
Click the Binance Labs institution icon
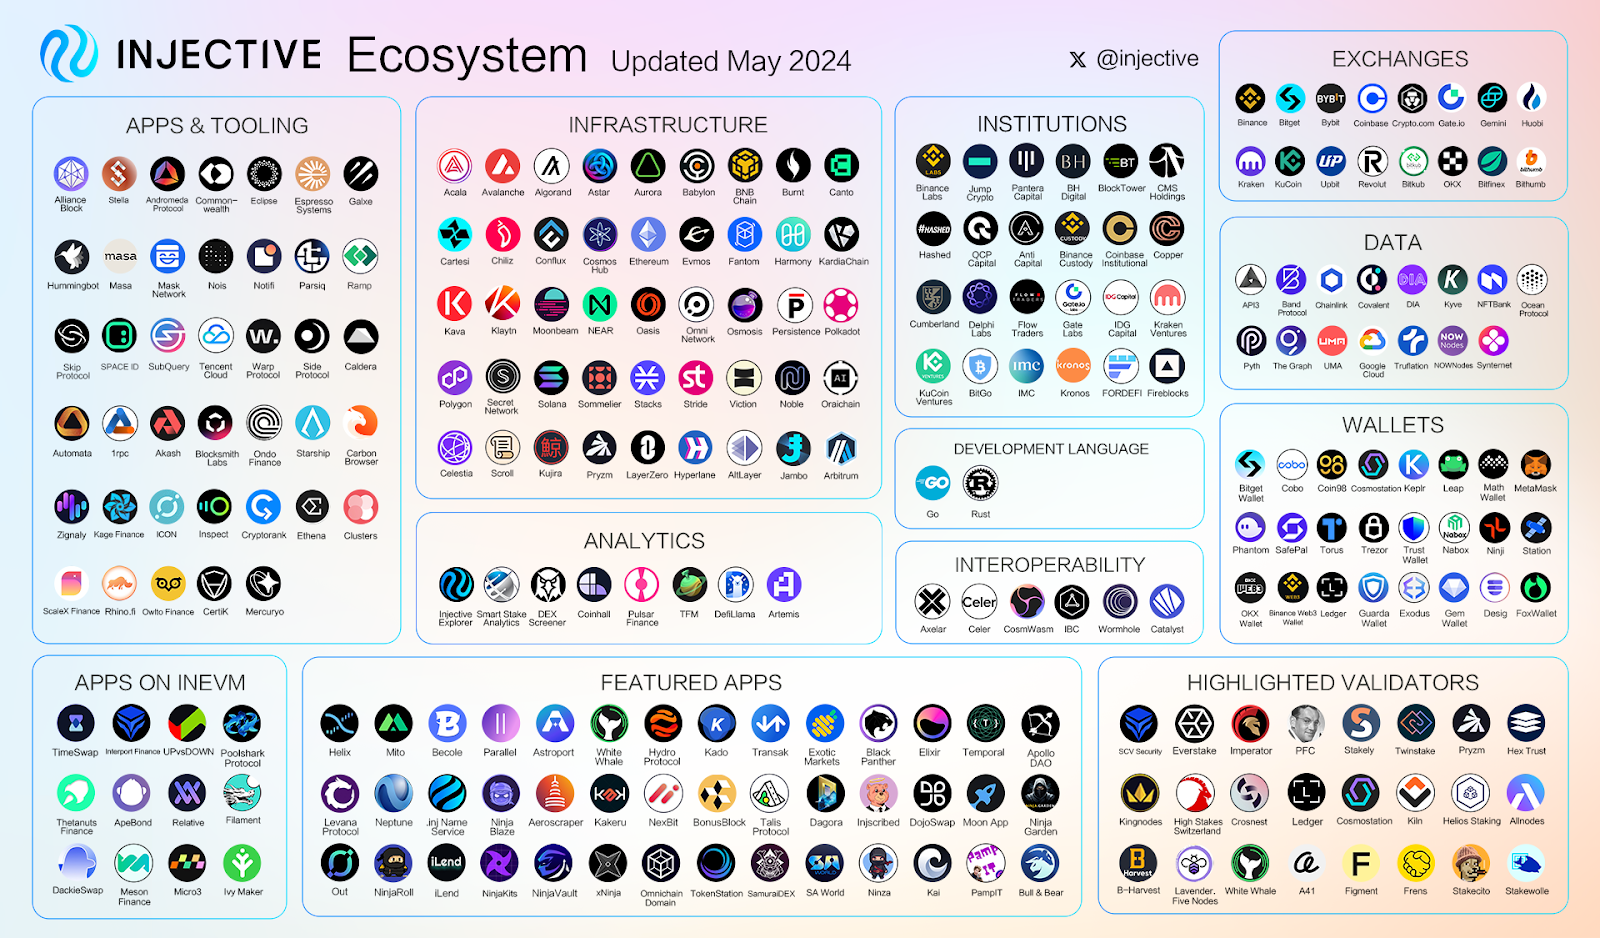click(933, 160)
